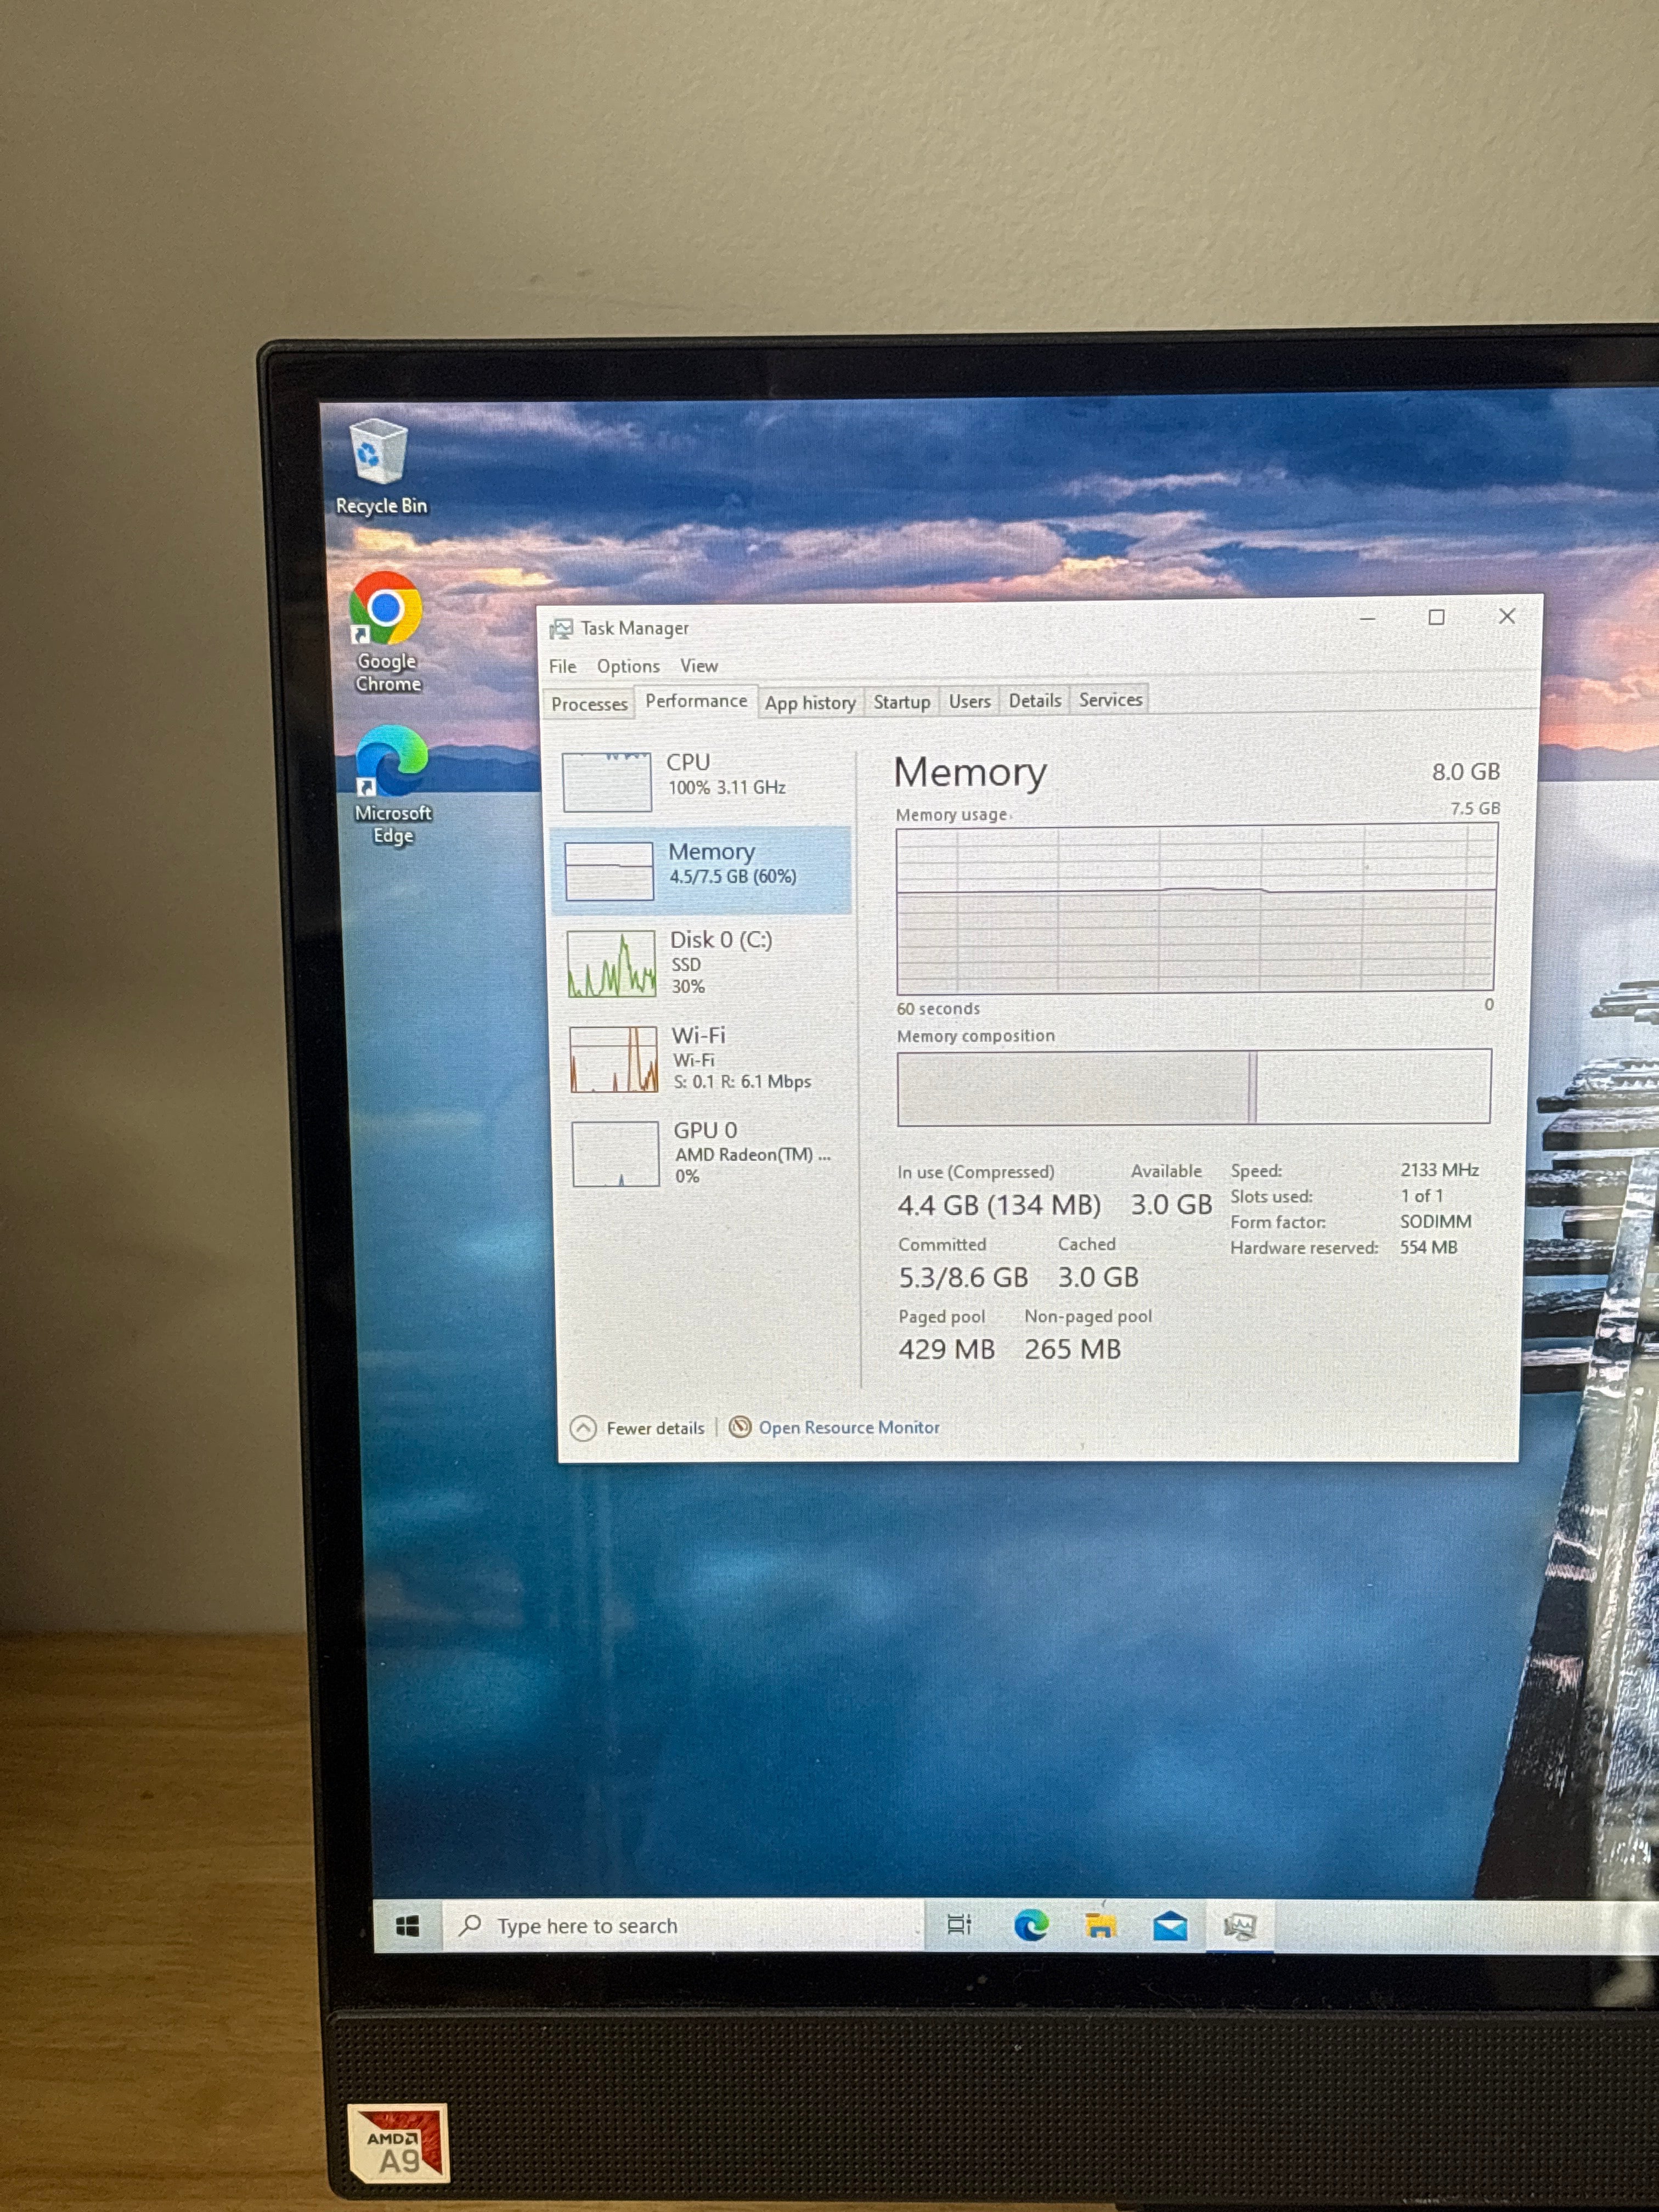The image size is (1659, 2212).
Task: Switch to the Startup tab
Action: point(902,702)
